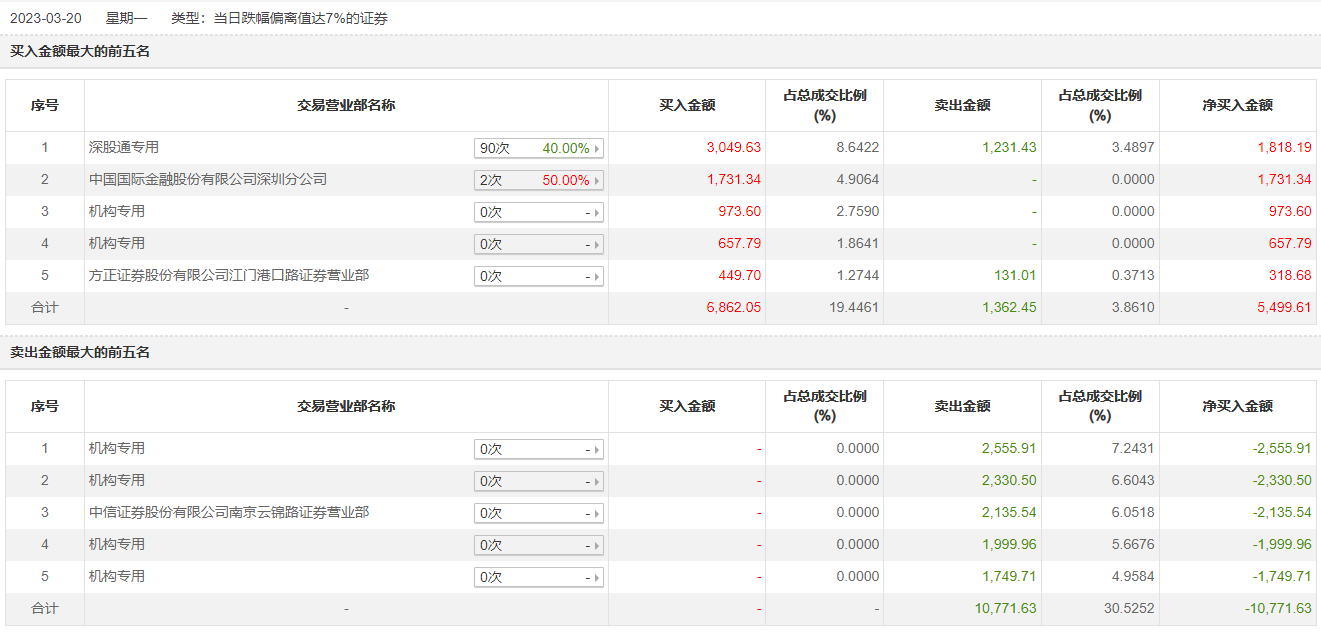Click 机构专用 in the 973.60 buy row
The width and height of the screenshot is (1321, 632).
pyautogui.click(x=117, y=212)
